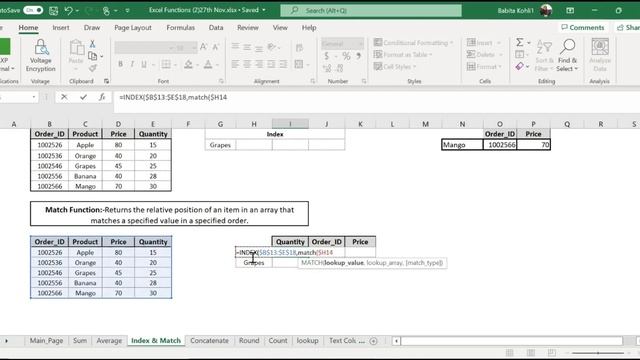Click the Insert Function fx icon
Screen dimensions: 640x360
[102, 97]
